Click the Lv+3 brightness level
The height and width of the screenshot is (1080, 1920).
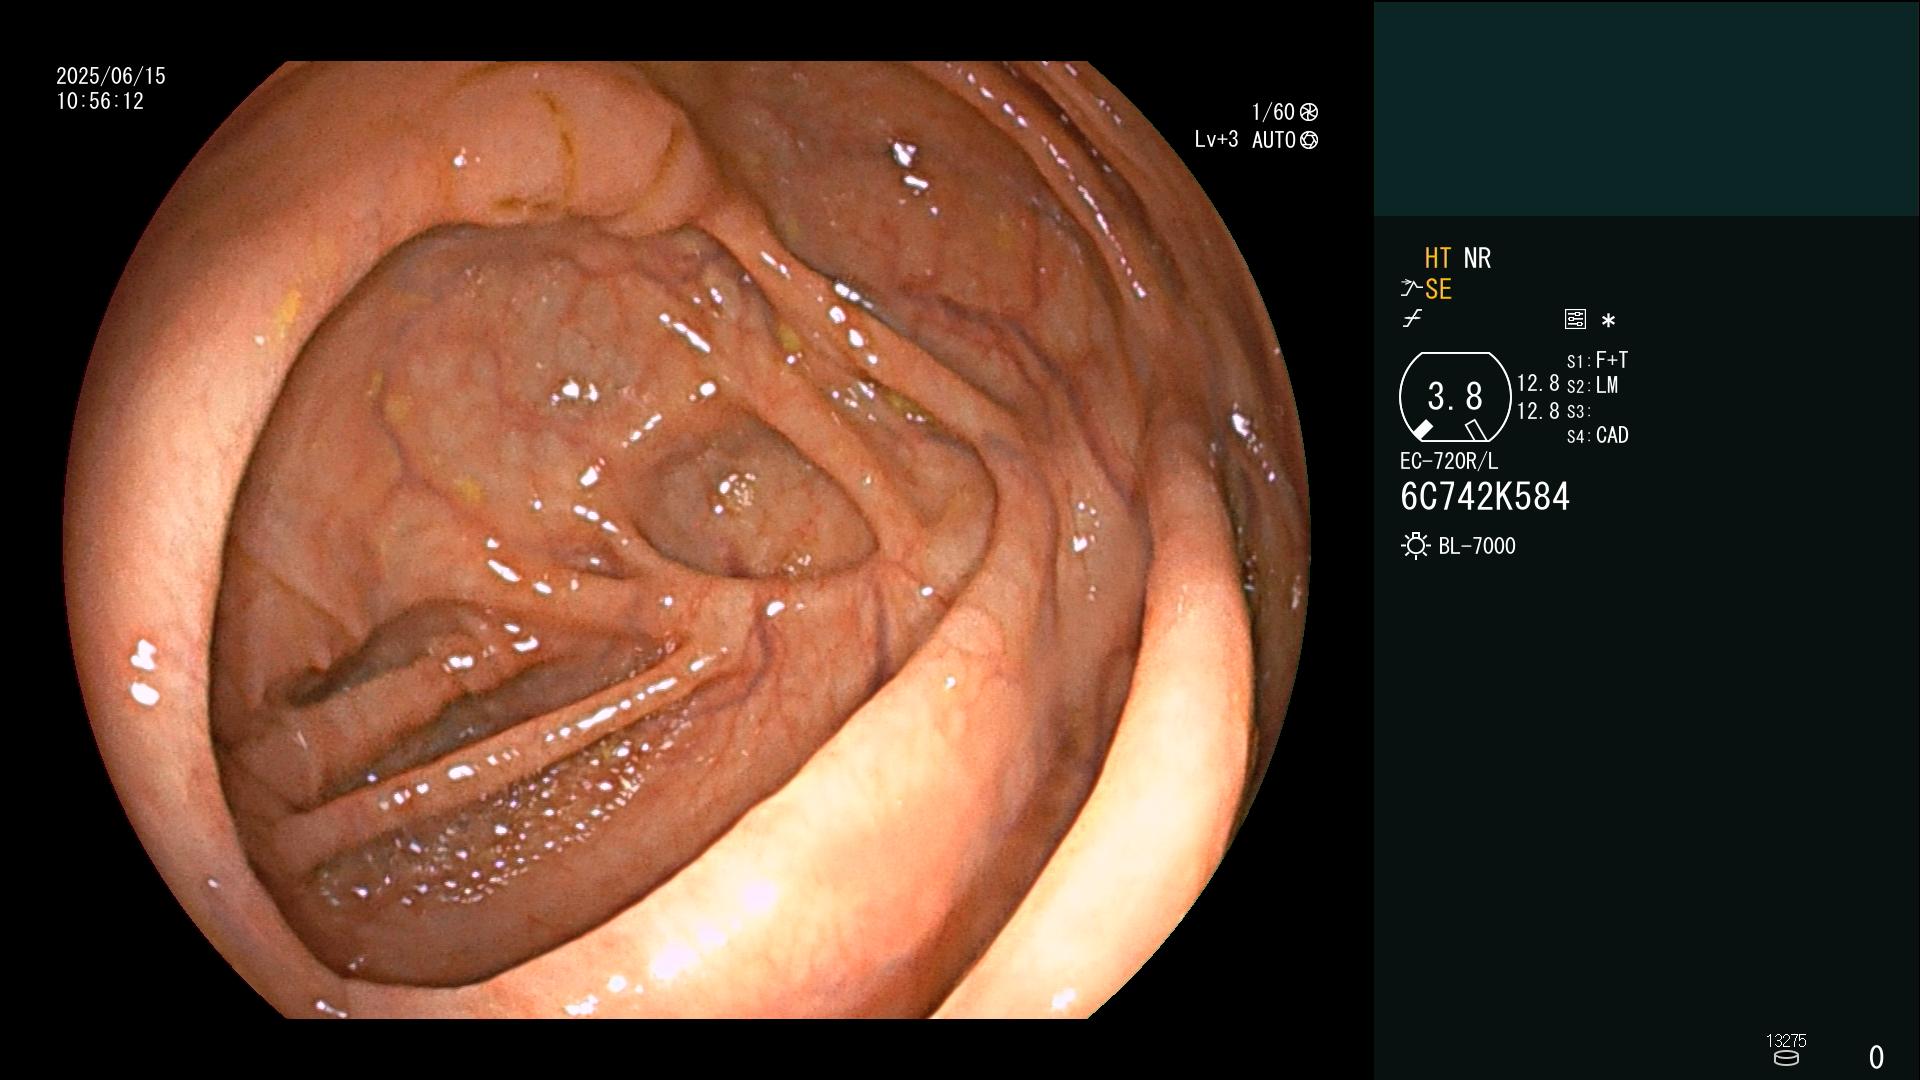click(x=1216, y=140)
